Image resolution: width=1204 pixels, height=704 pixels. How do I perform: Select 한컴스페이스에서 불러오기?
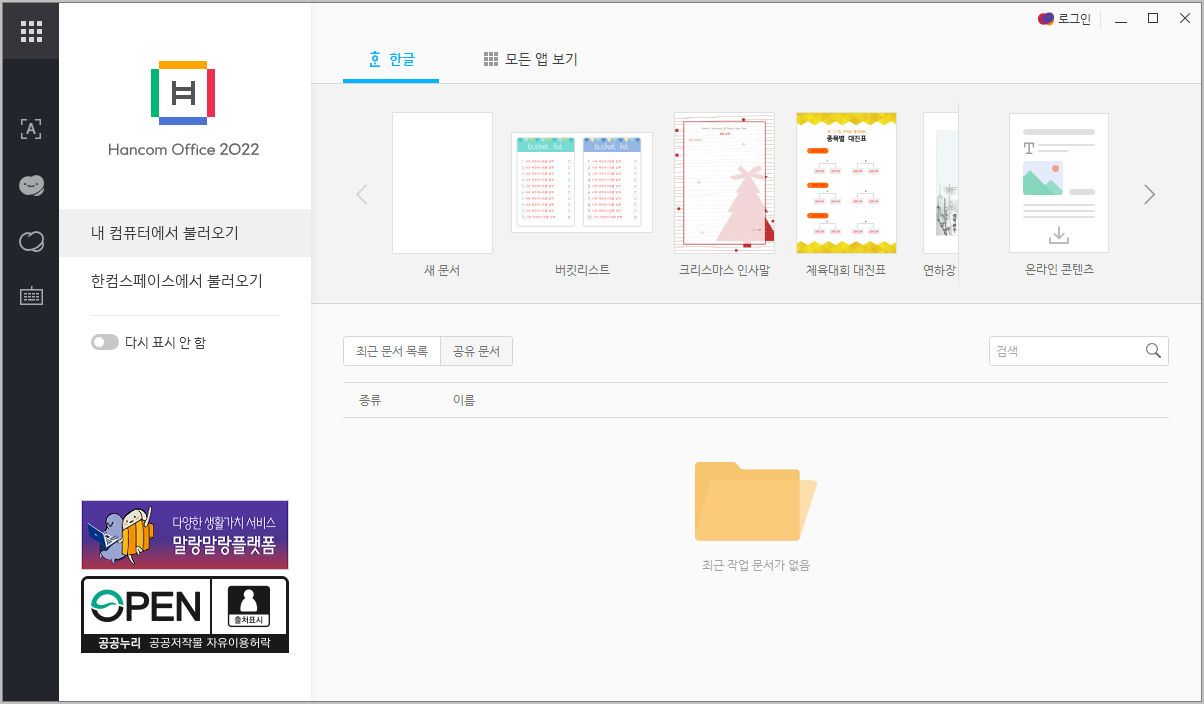[185, 281]
